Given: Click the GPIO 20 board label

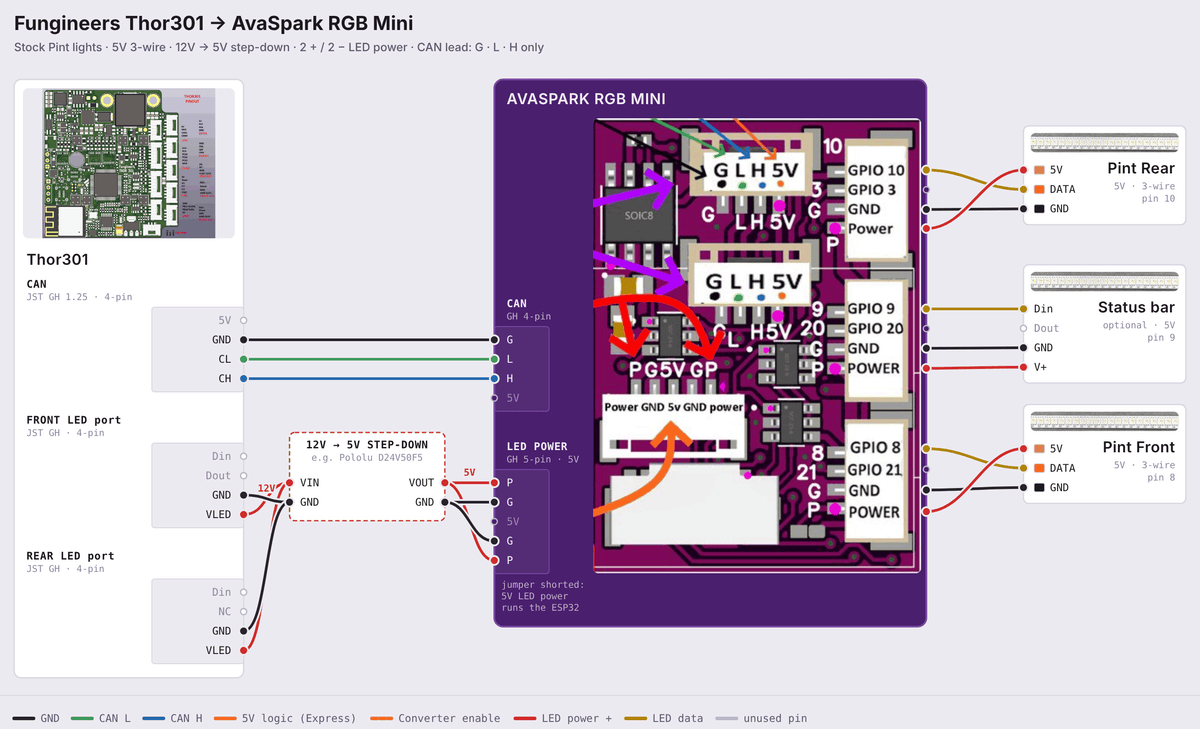Looking at the screenshot, I should coord(876,328).
